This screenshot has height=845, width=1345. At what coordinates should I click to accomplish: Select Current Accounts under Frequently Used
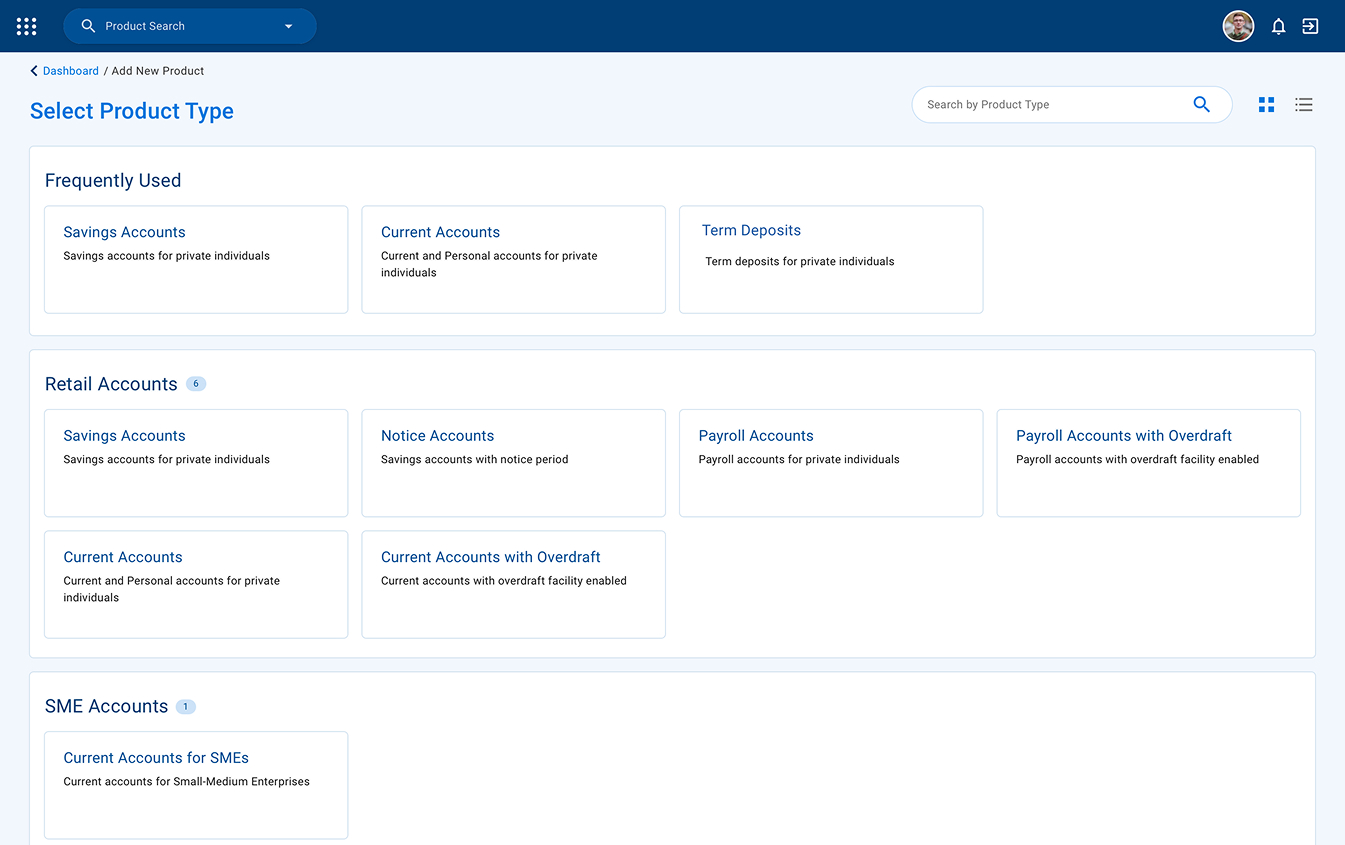[513, 260]
